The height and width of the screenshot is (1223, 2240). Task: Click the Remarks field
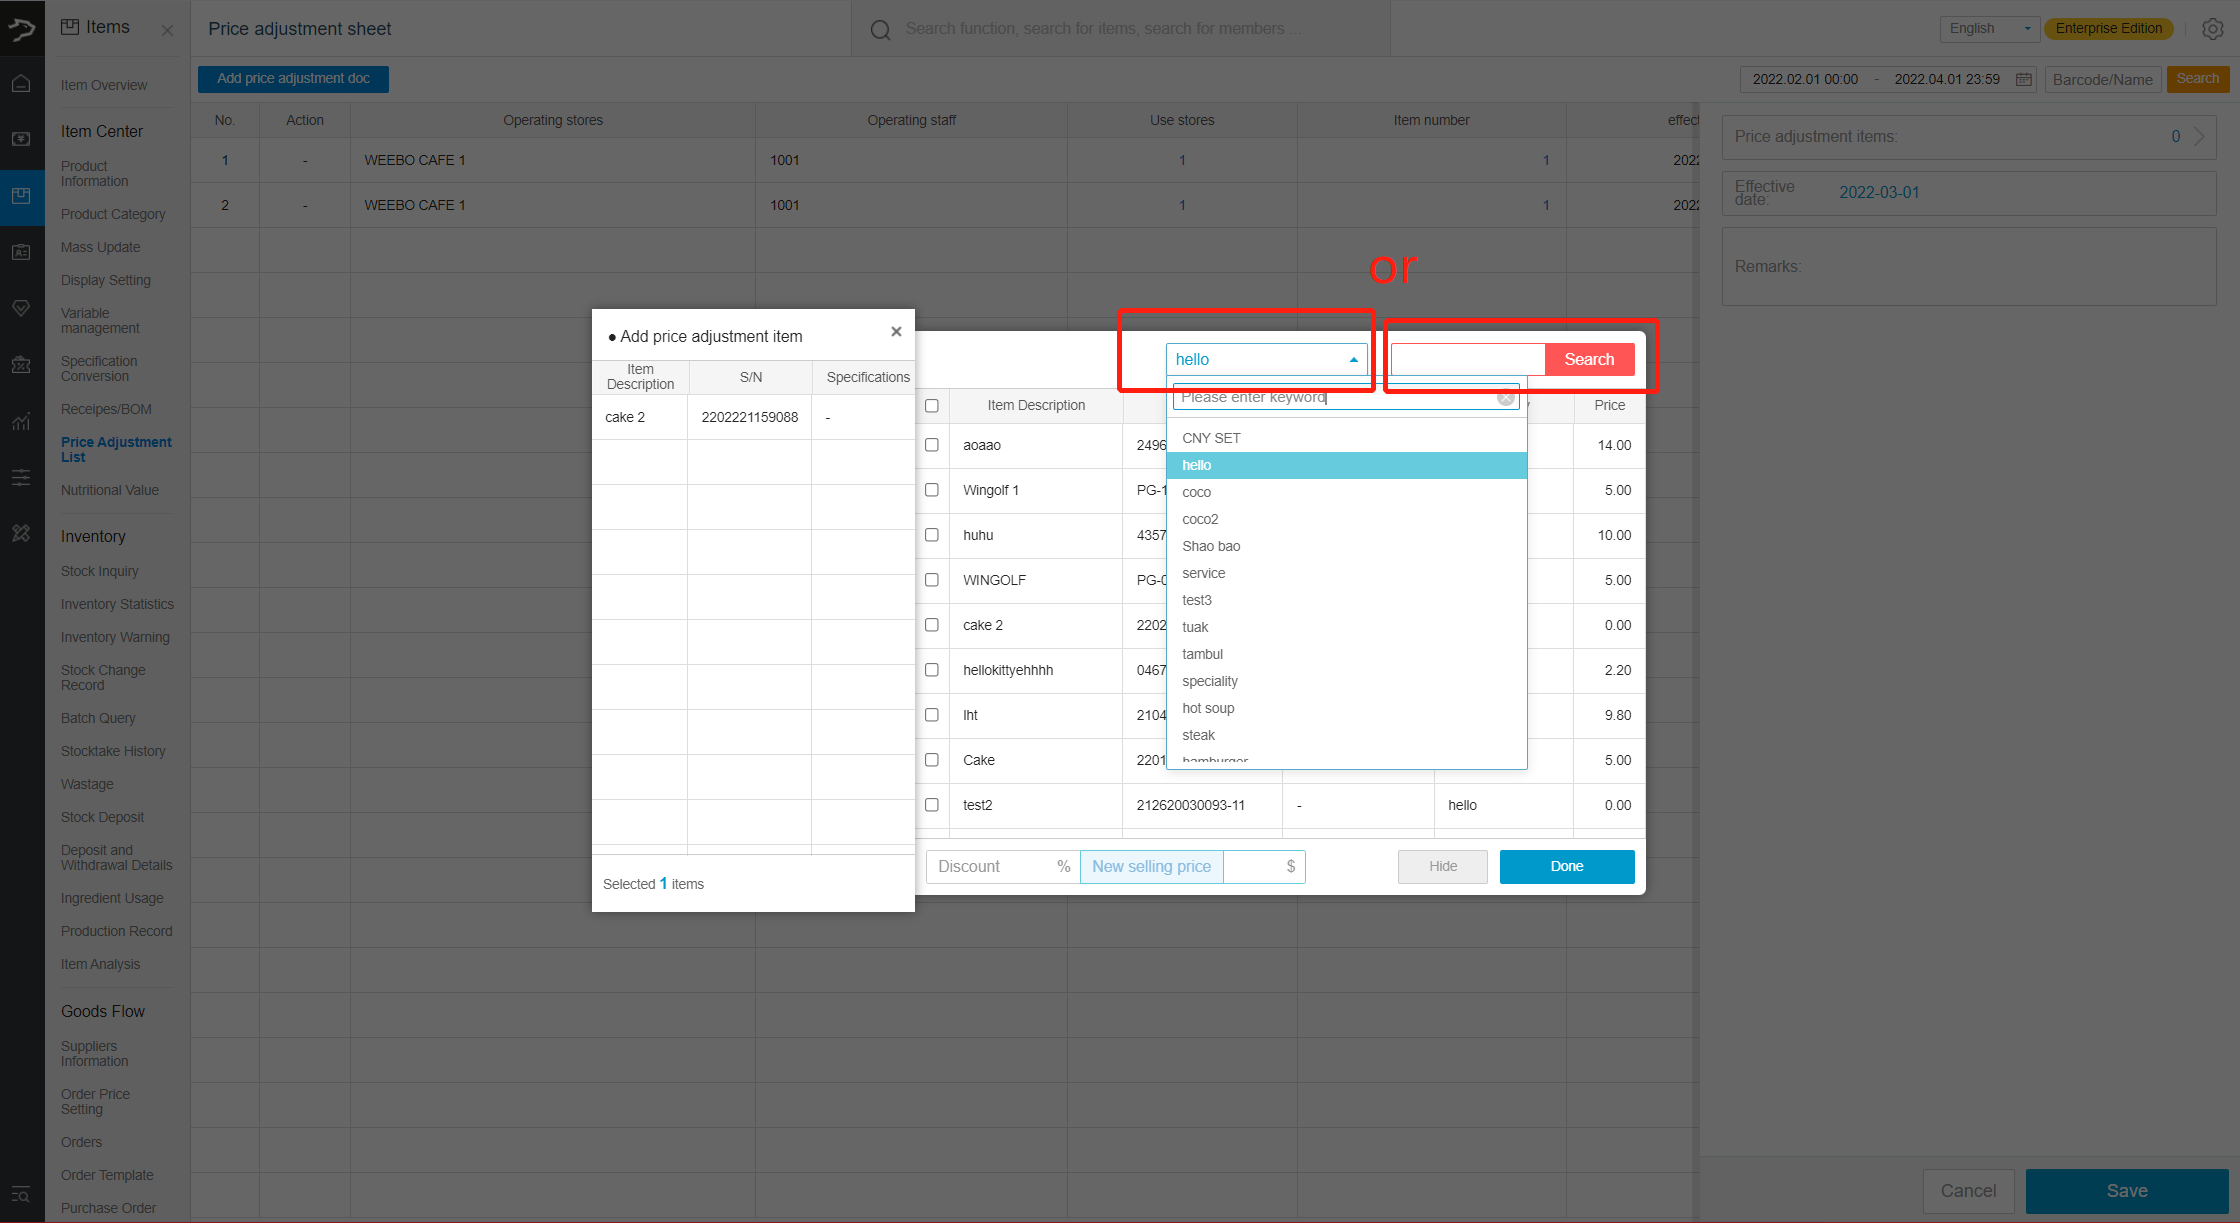(1969, 266)
